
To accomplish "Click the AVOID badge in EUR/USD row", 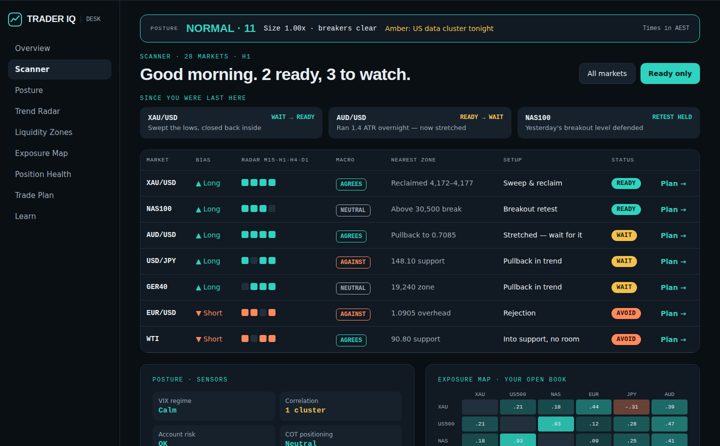I will (626, 313).
